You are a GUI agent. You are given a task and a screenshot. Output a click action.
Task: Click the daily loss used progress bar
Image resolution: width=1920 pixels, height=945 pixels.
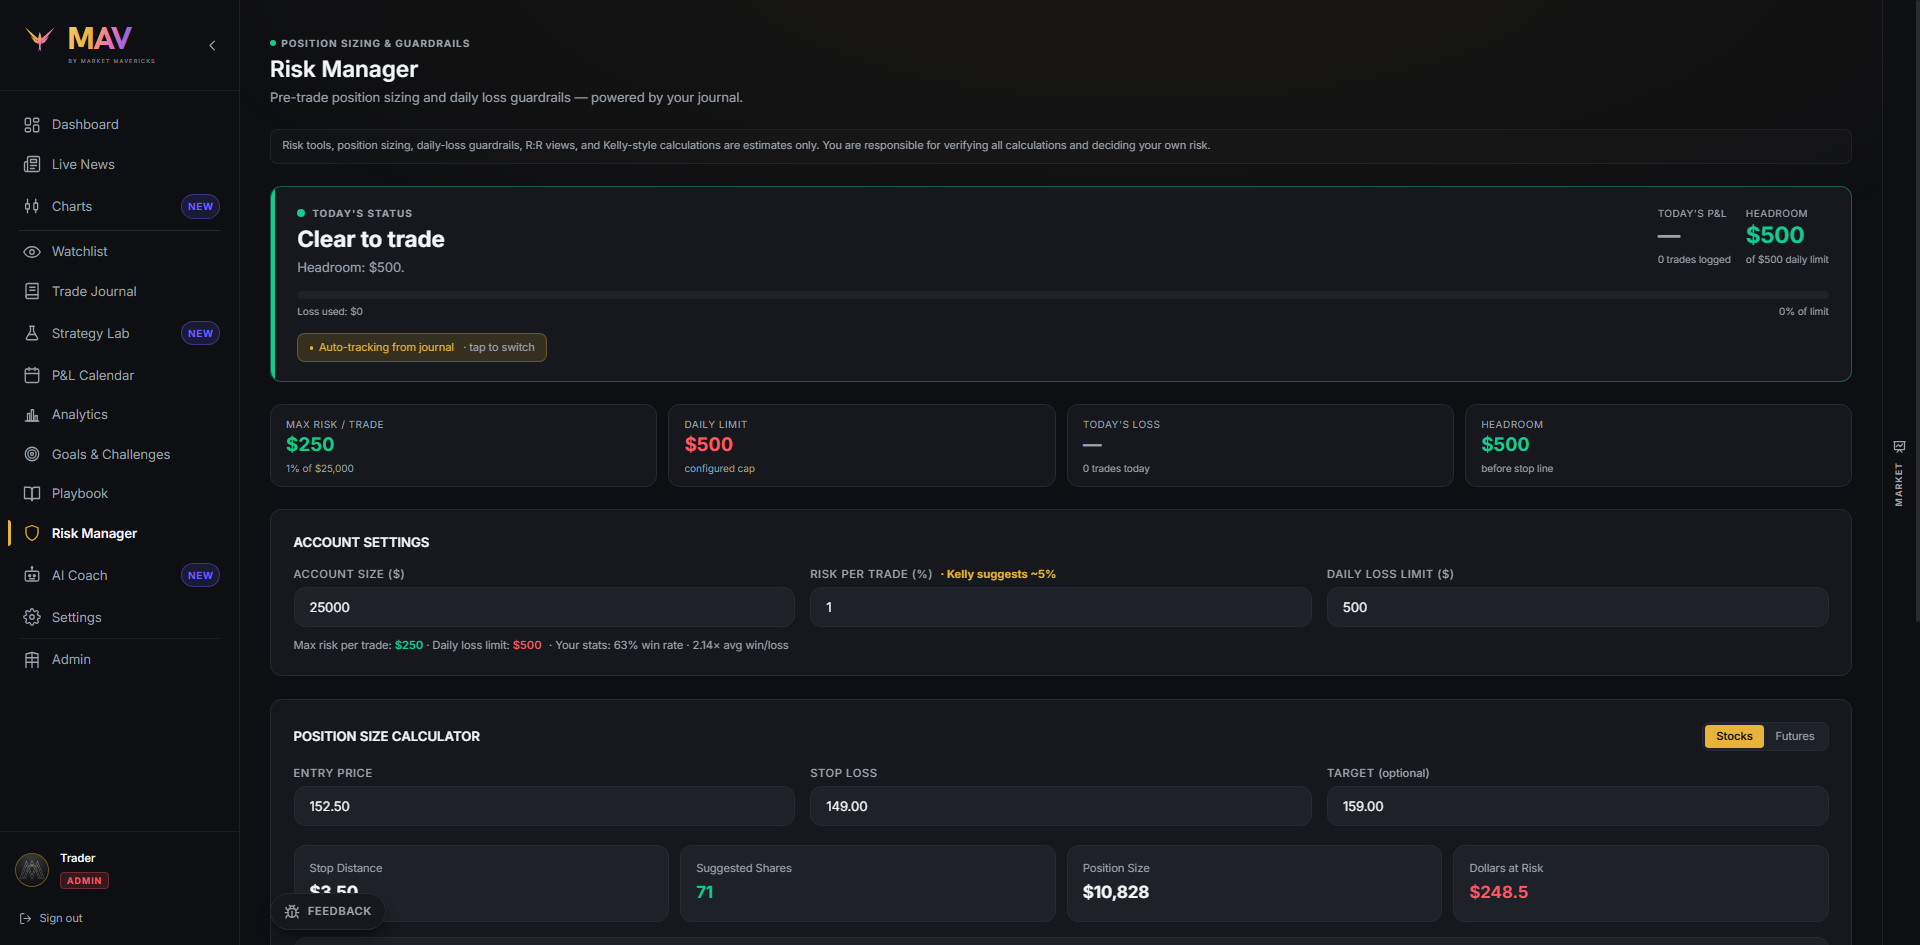1062,296
